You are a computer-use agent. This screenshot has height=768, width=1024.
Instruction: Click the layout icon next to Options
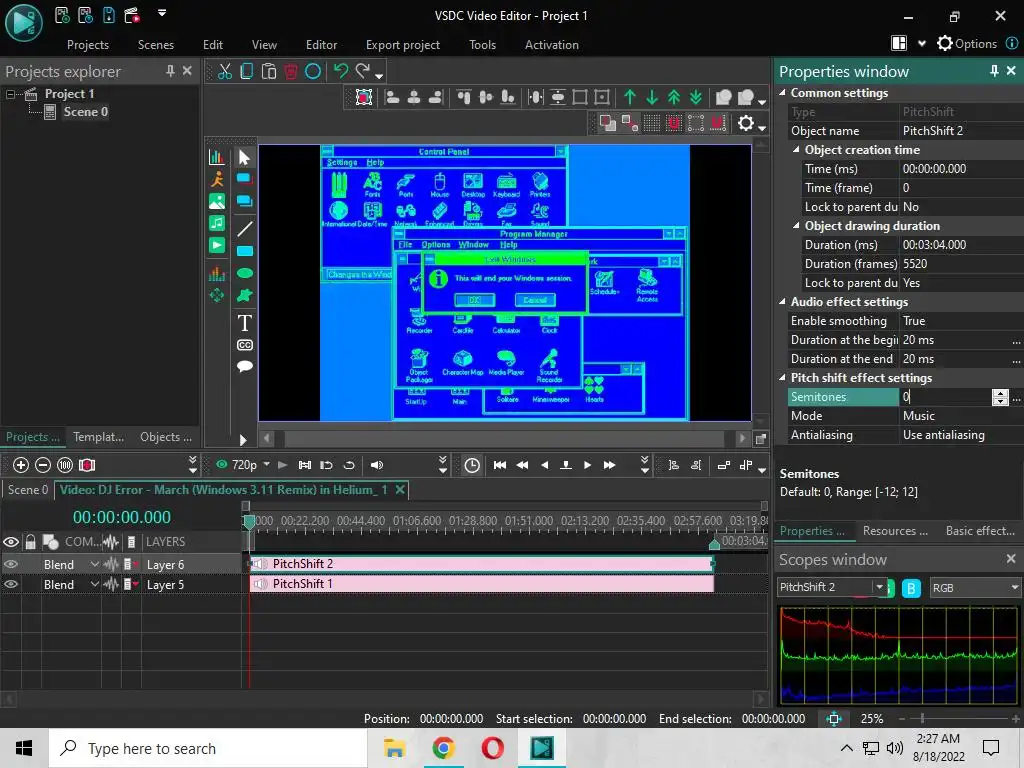[899, 43]
